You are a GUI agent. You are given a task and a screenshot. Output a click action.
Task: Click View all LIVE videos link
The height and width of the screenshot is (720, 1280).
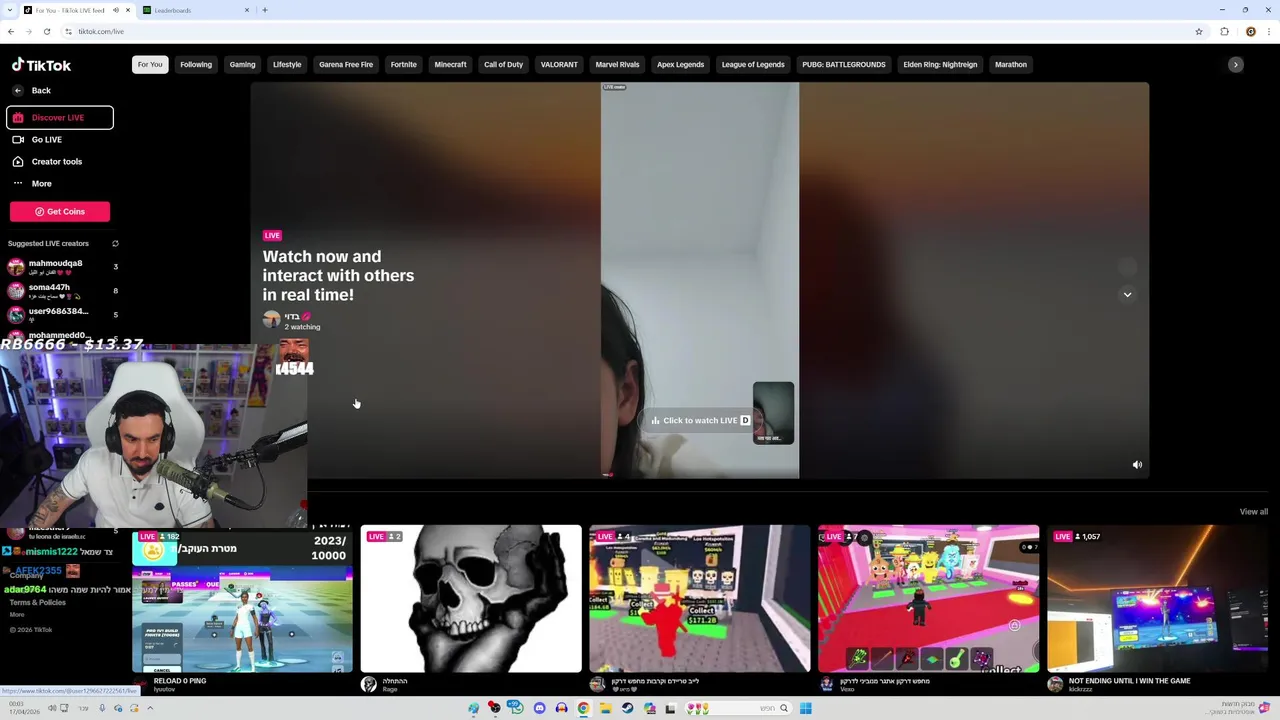click(x=1253, y=512)
